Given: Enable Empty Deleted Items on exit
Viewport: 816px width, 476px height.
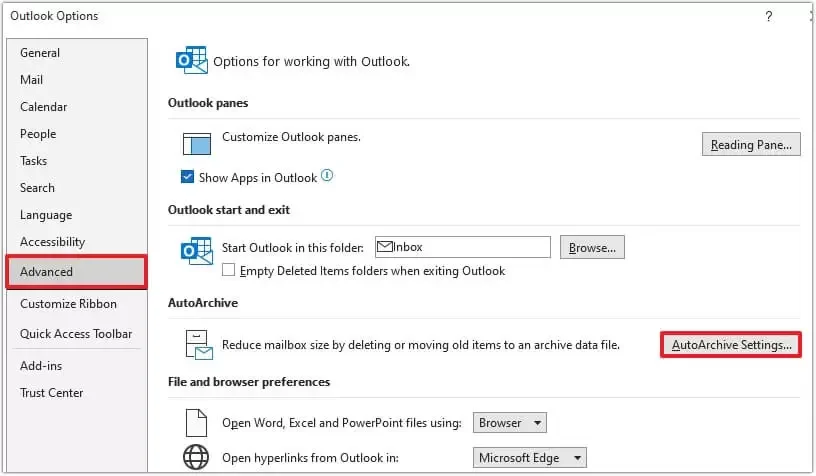Looking at the screenshot, I should pos(229,270).
